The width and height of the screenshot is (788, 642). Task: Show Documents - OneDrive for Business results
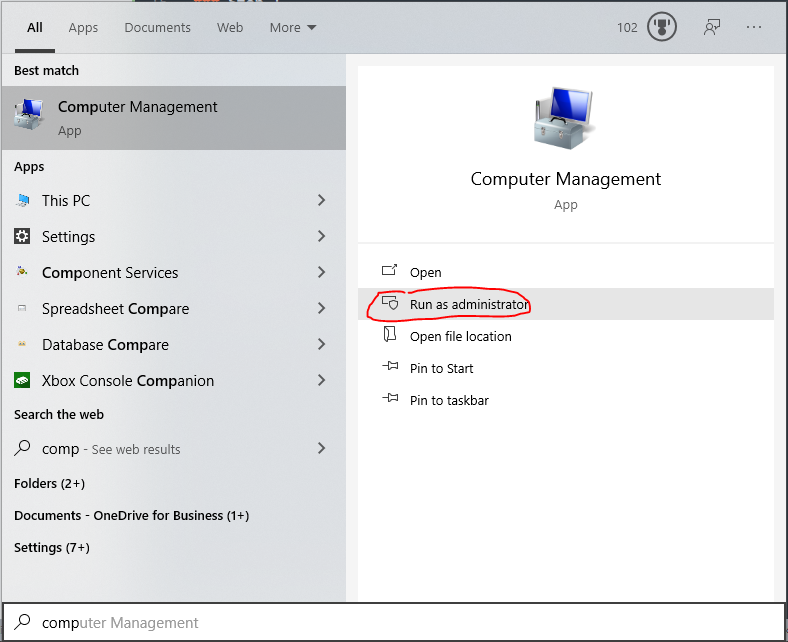click(132, 516)
